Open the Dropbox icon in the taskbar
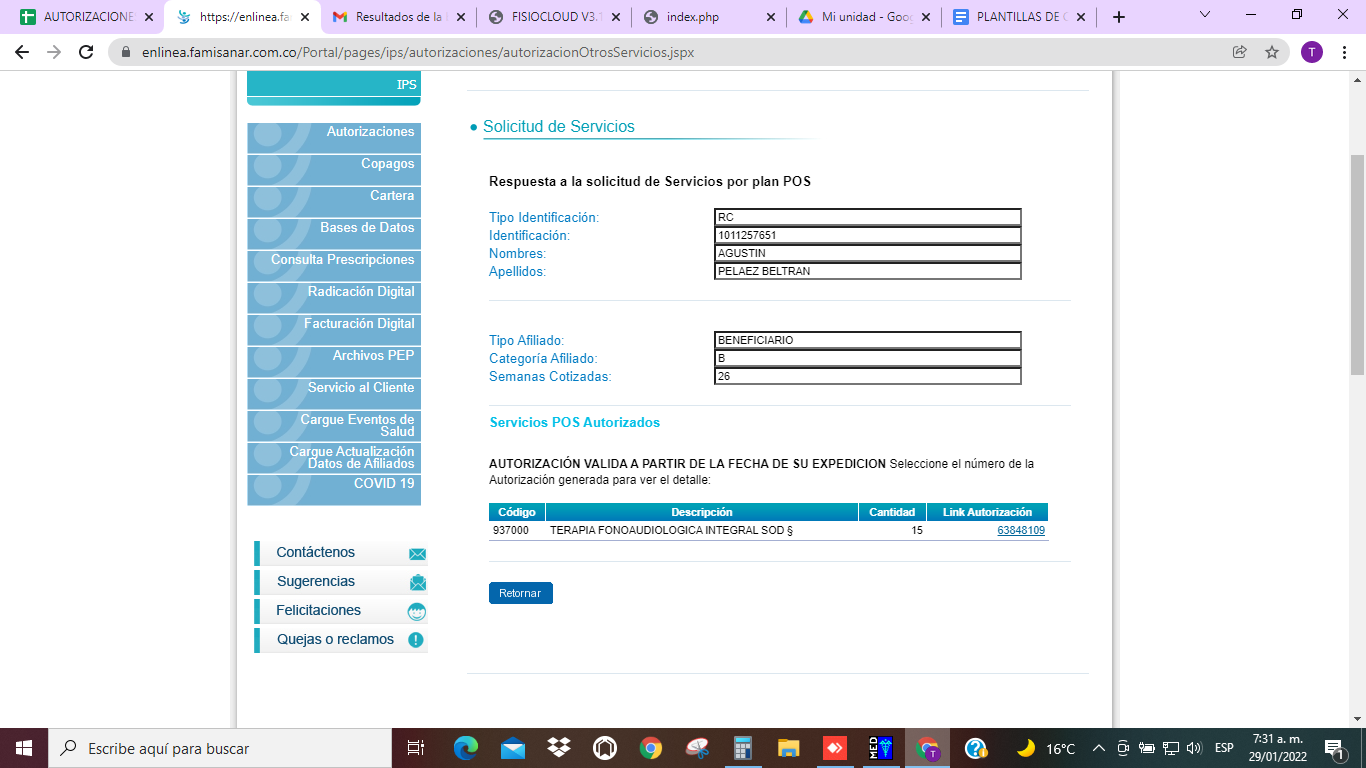1366x768 pixels. click(559, 748)
